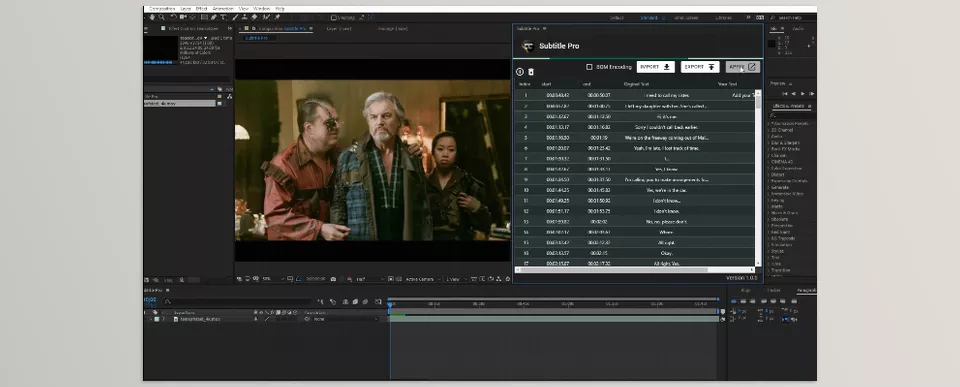
Task: Select the Clone Stamp tool
Action: 244,17
